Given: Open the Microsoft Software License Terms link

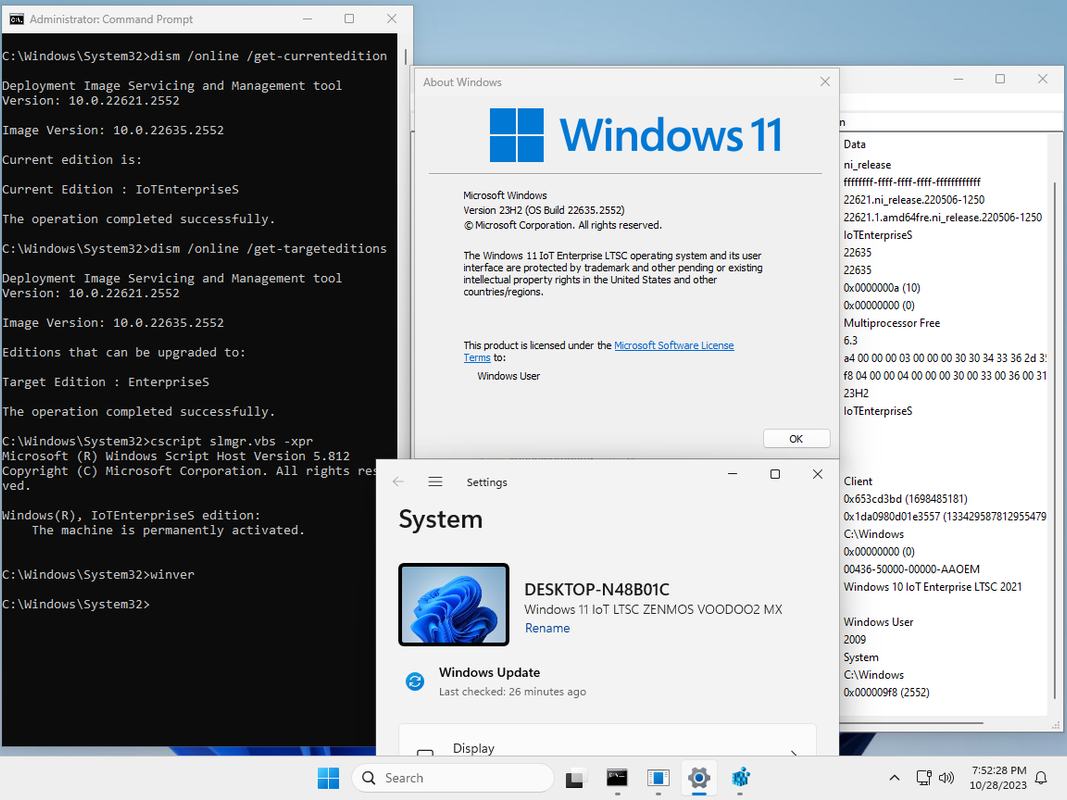Looking at the screenshot, I should click(x=674, y=346).
